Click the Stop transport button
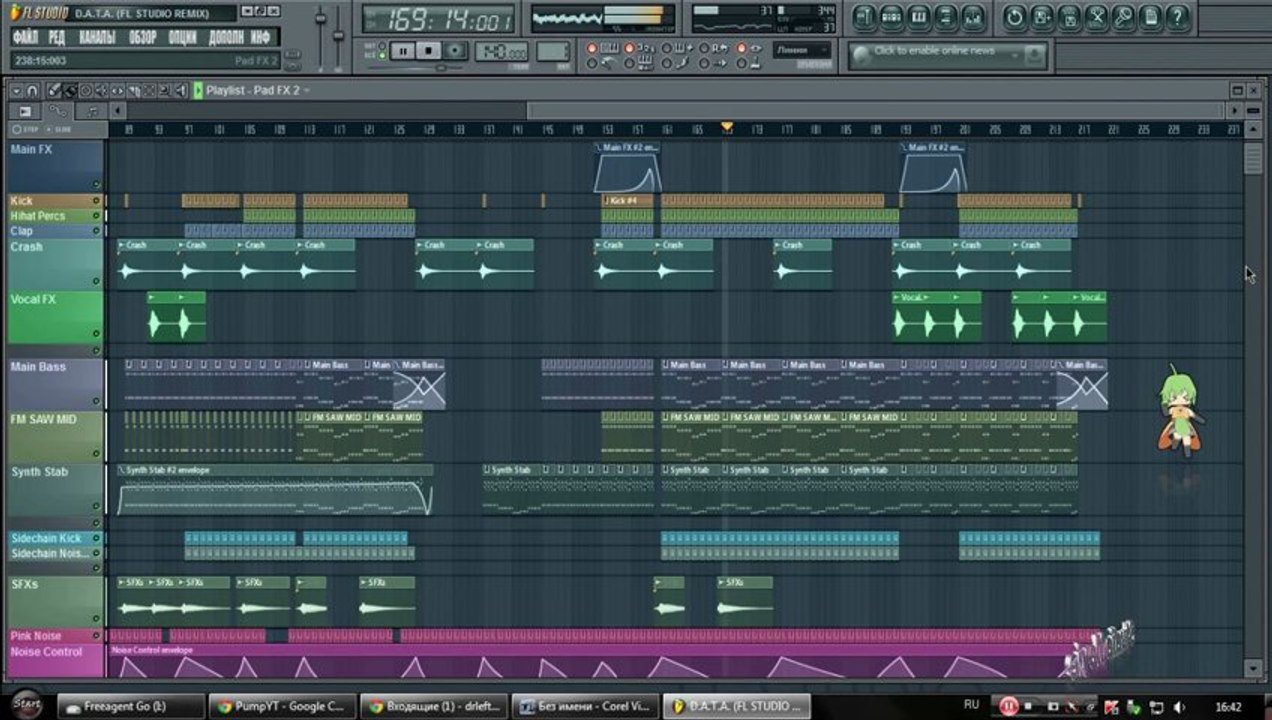Screen dimensions: 1272x720 pos(429,51)
